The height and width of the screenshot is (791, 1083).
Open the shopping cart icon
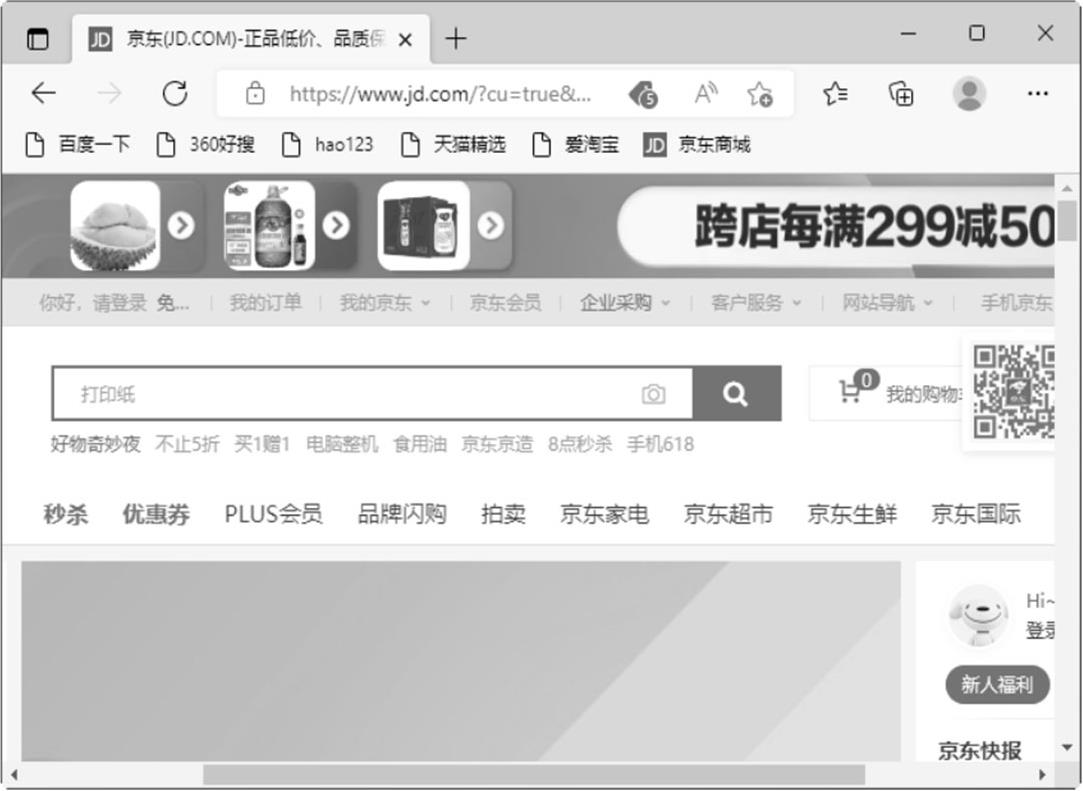pos(849,392)
